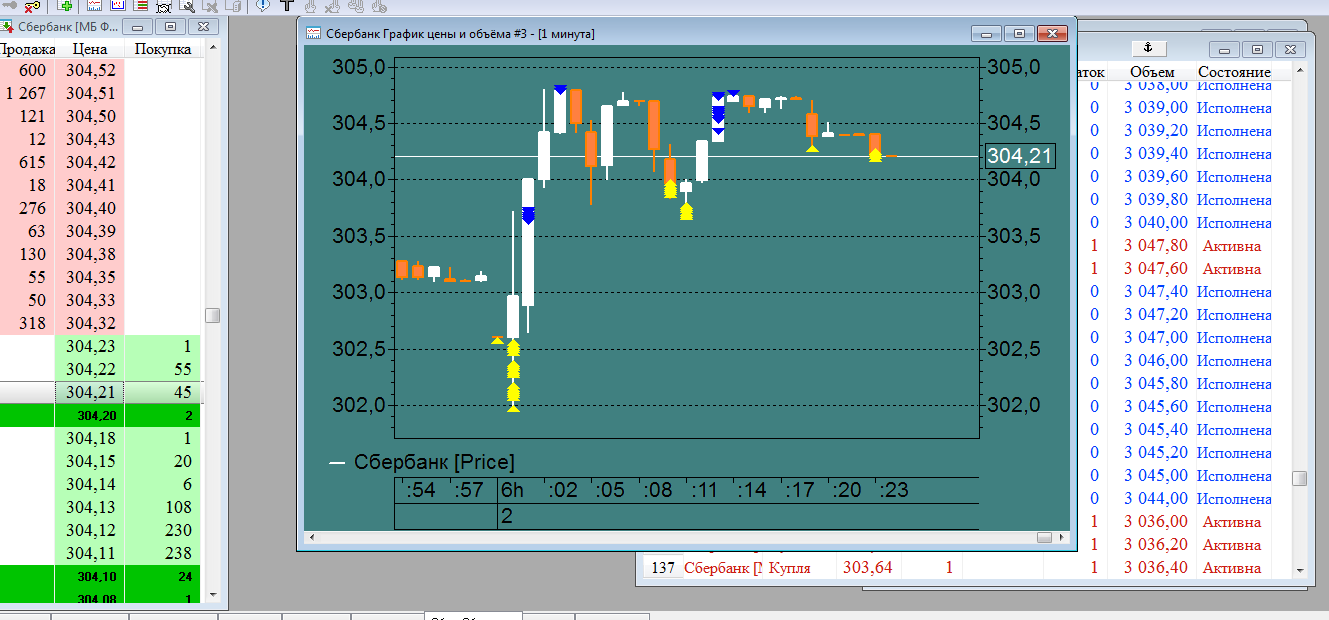Click ask price 304,43

pos(91,139)
